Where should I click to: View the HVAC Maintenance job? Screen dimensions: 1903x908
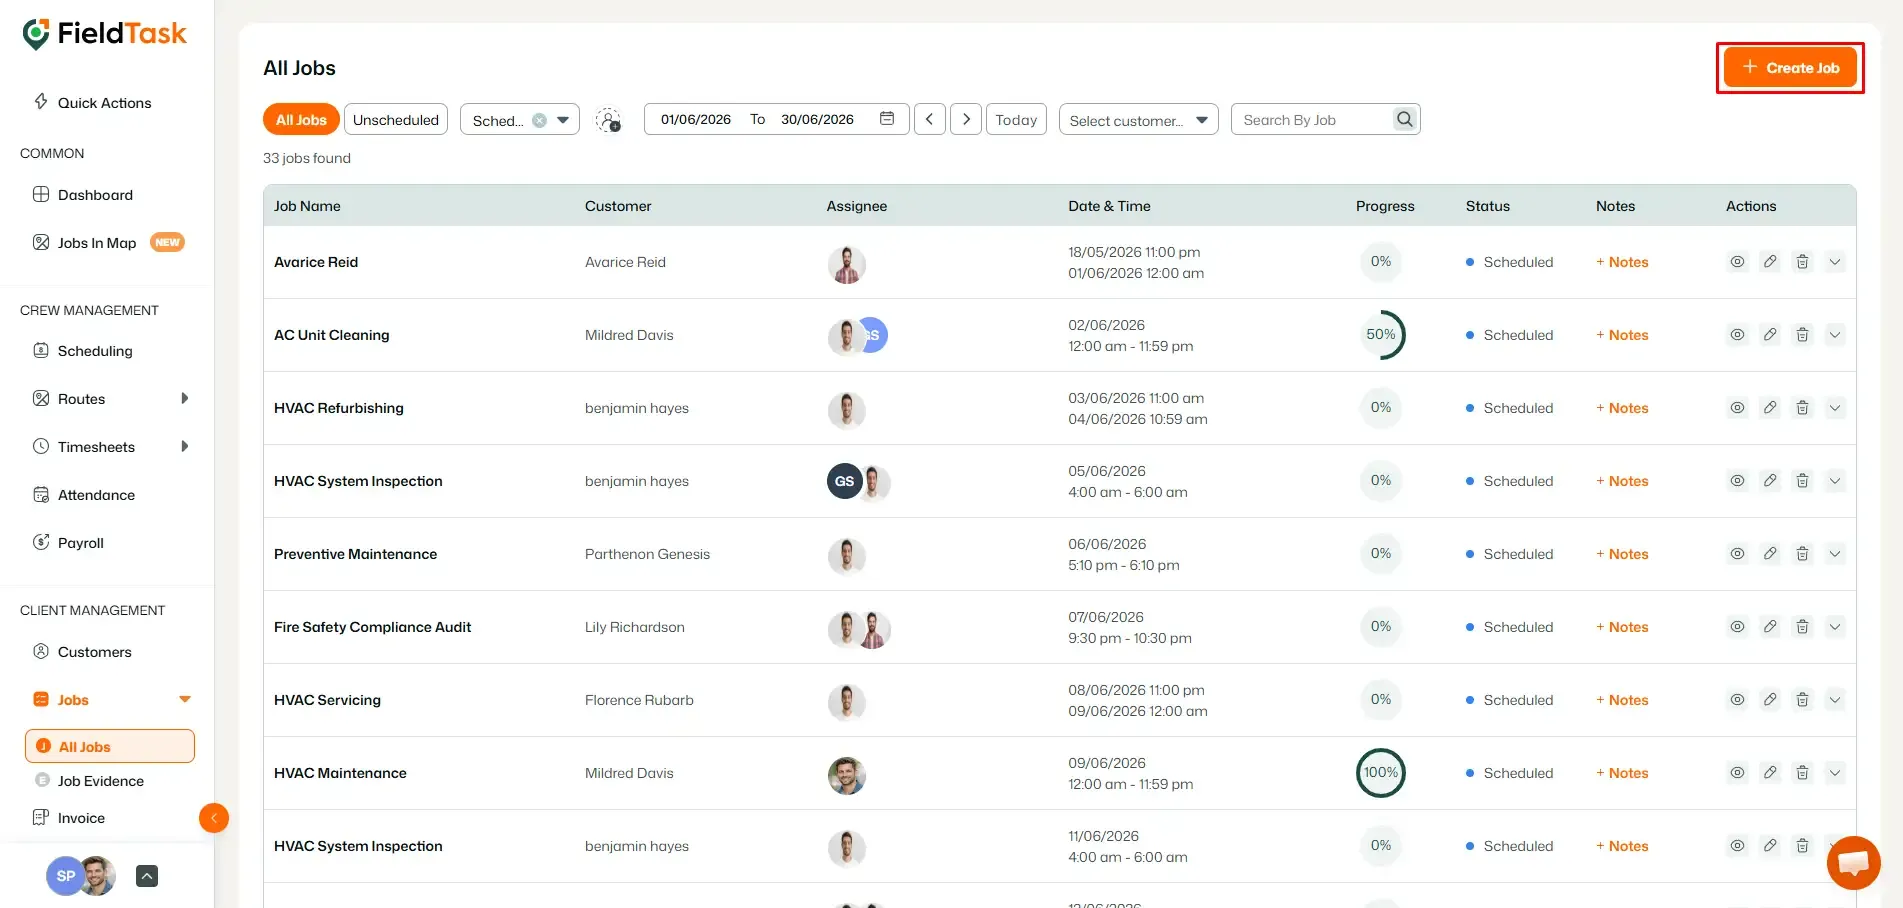point(1738,773)
